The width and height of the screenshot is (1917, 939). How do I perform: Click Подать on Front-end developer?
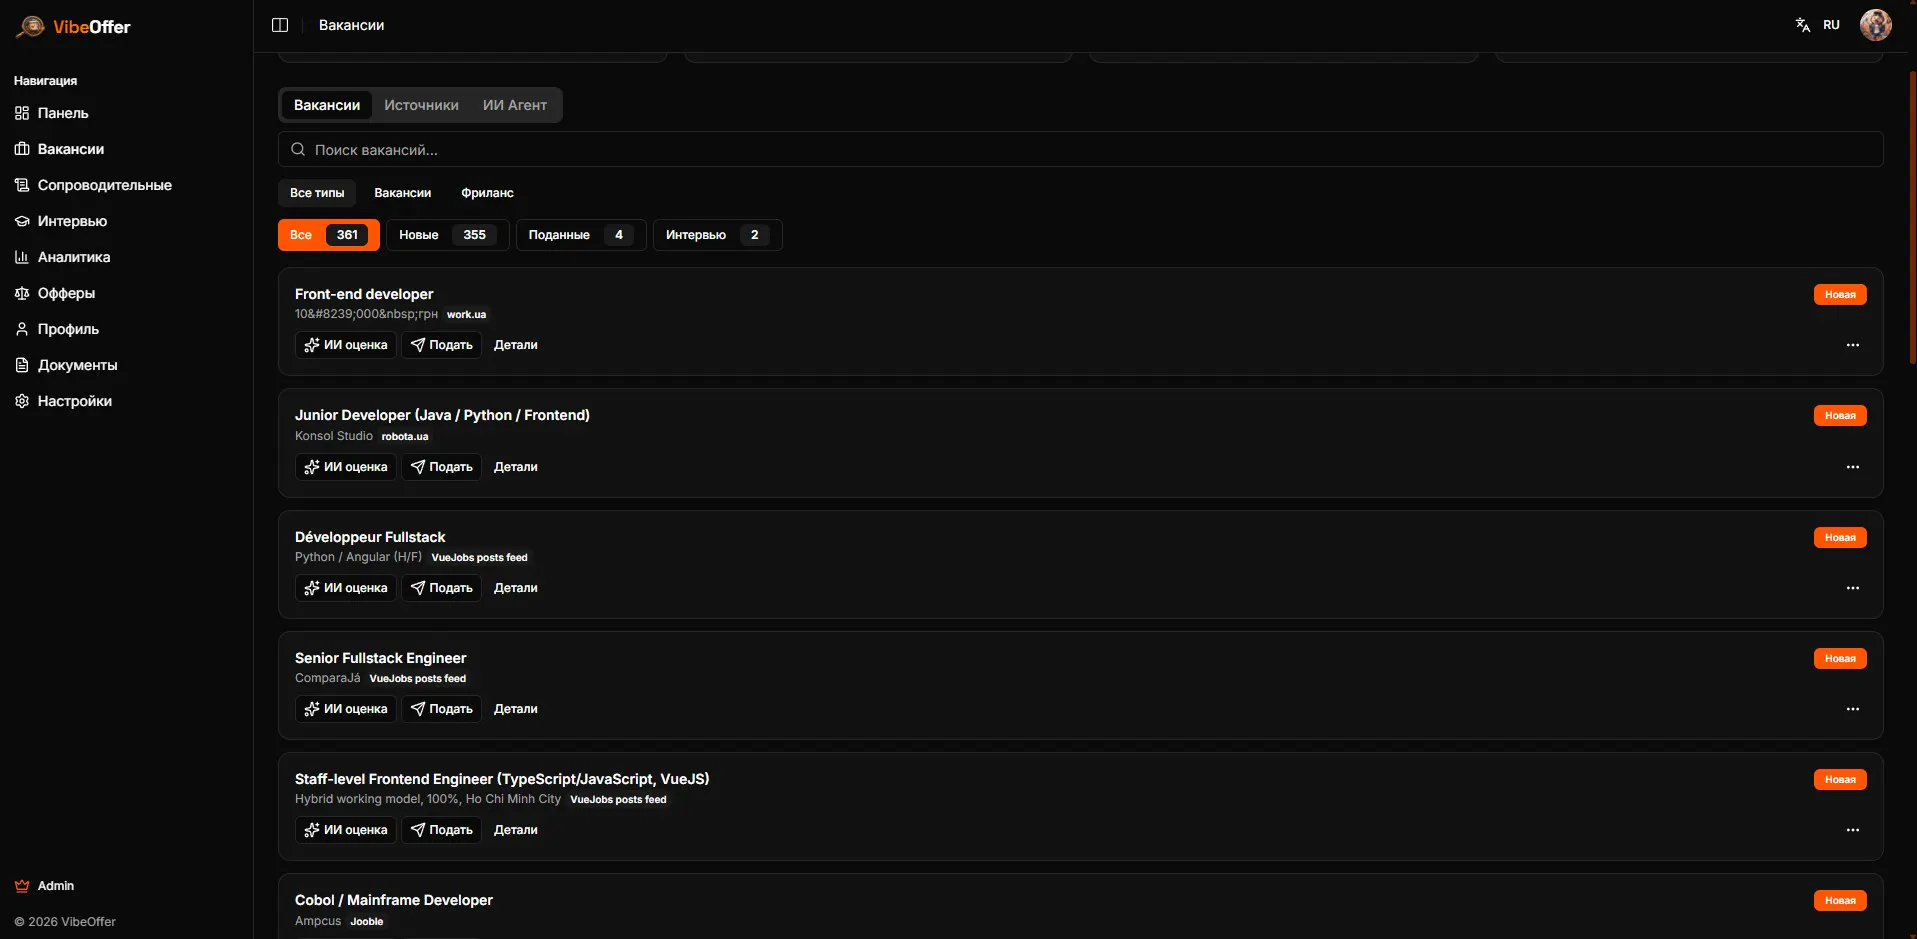point(442,345)
